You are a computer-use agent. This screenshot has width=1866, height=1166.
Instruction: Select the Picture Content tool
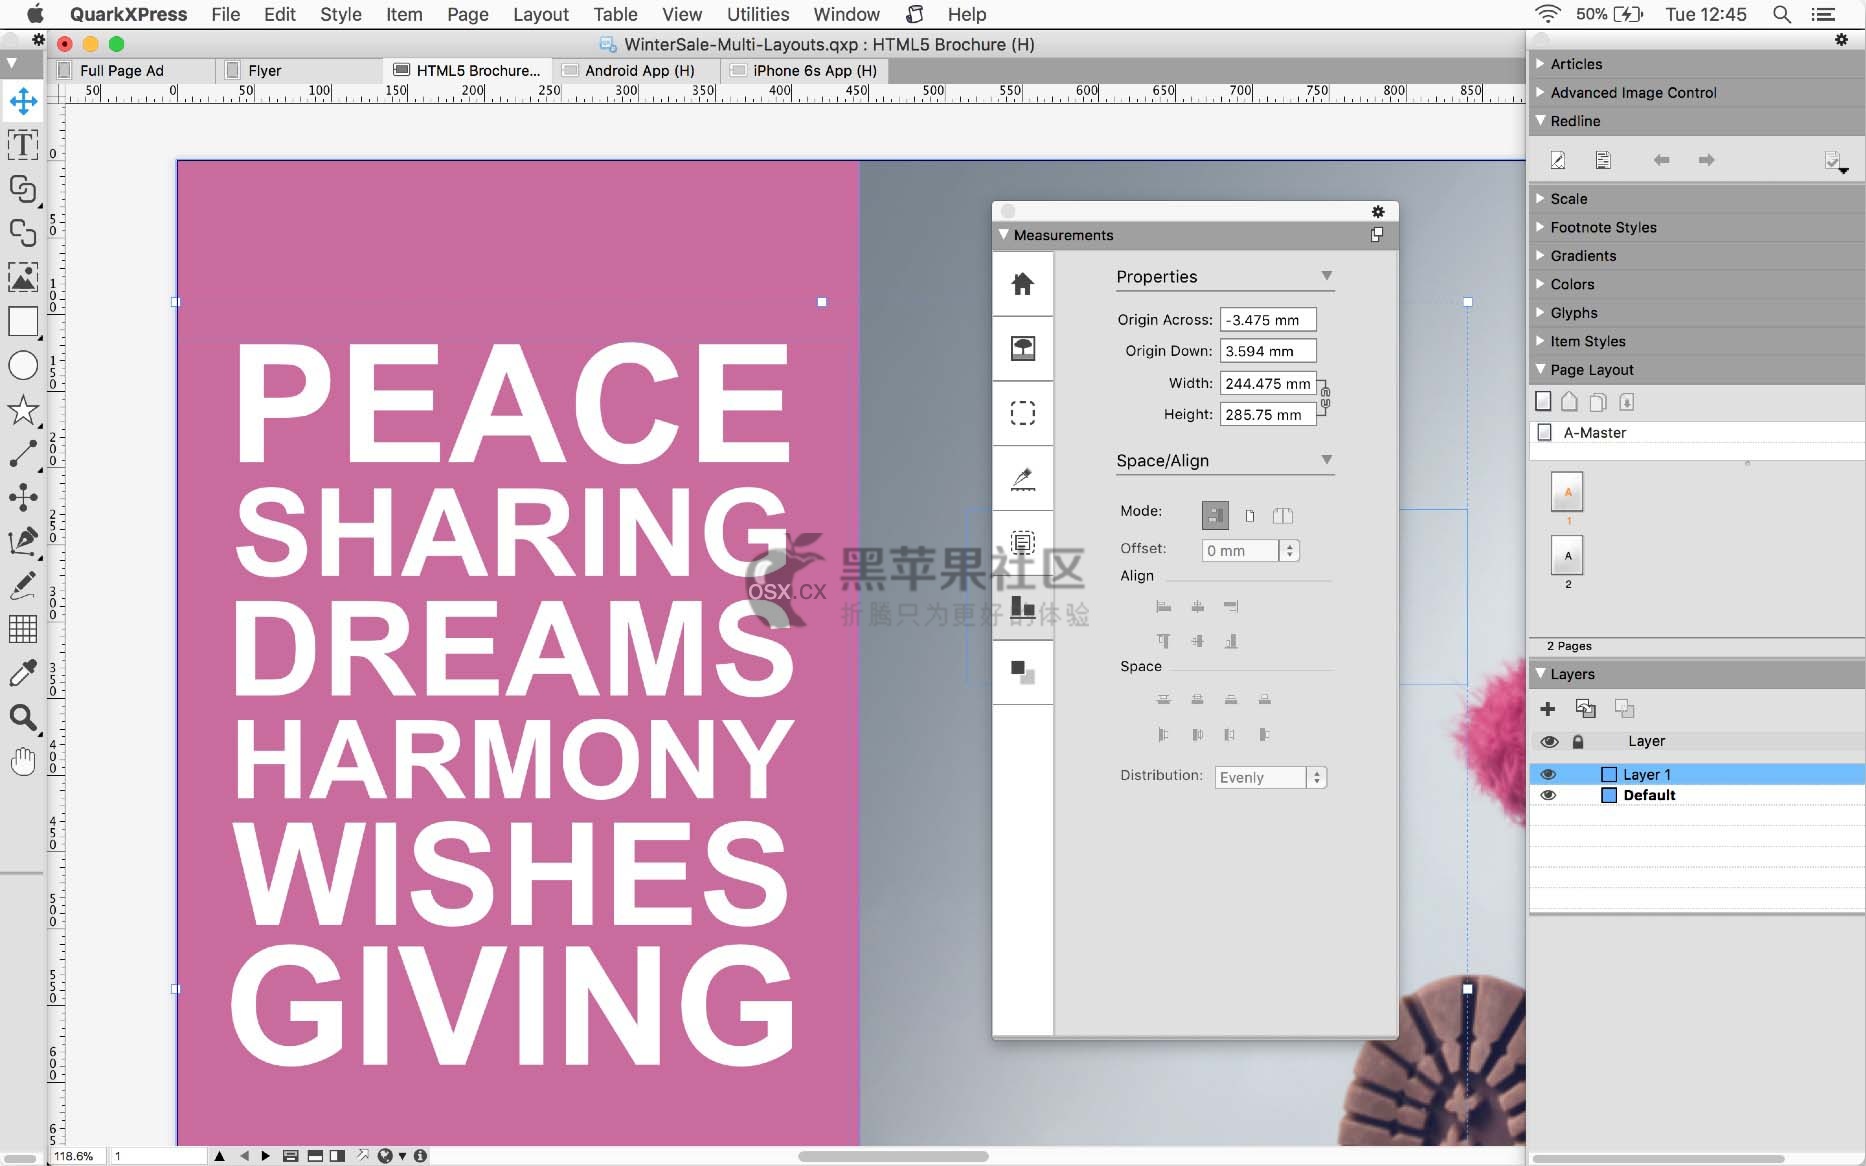coord(23,277)
